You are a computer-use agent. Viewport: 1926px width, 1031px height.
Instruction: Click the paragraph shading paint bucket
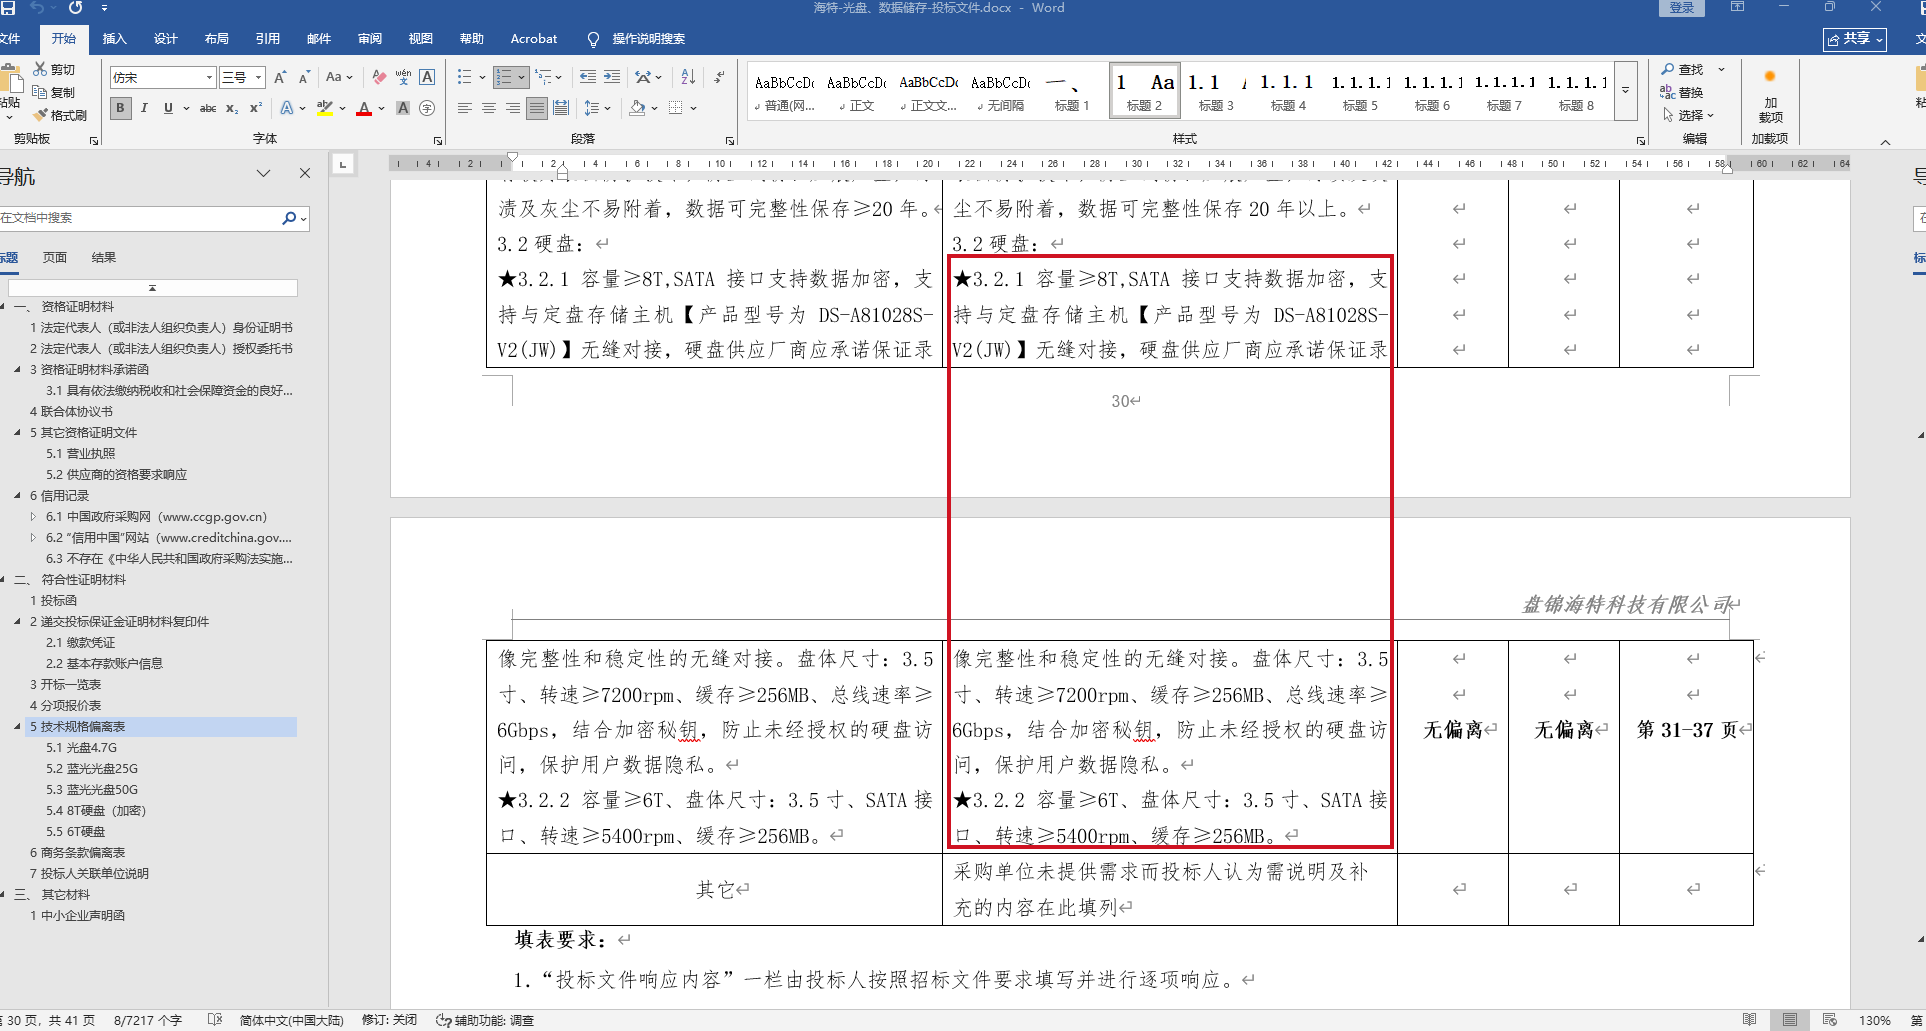pyautogui.click(x=637, y=108)
